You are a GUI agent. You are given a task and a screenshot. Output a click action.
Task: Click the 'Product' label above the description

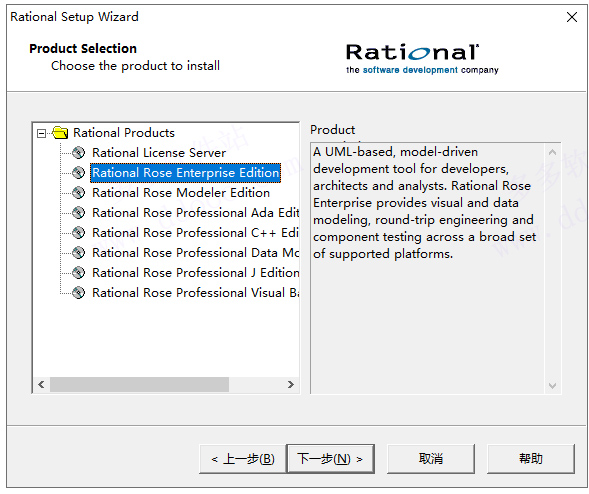pos(332,130)
